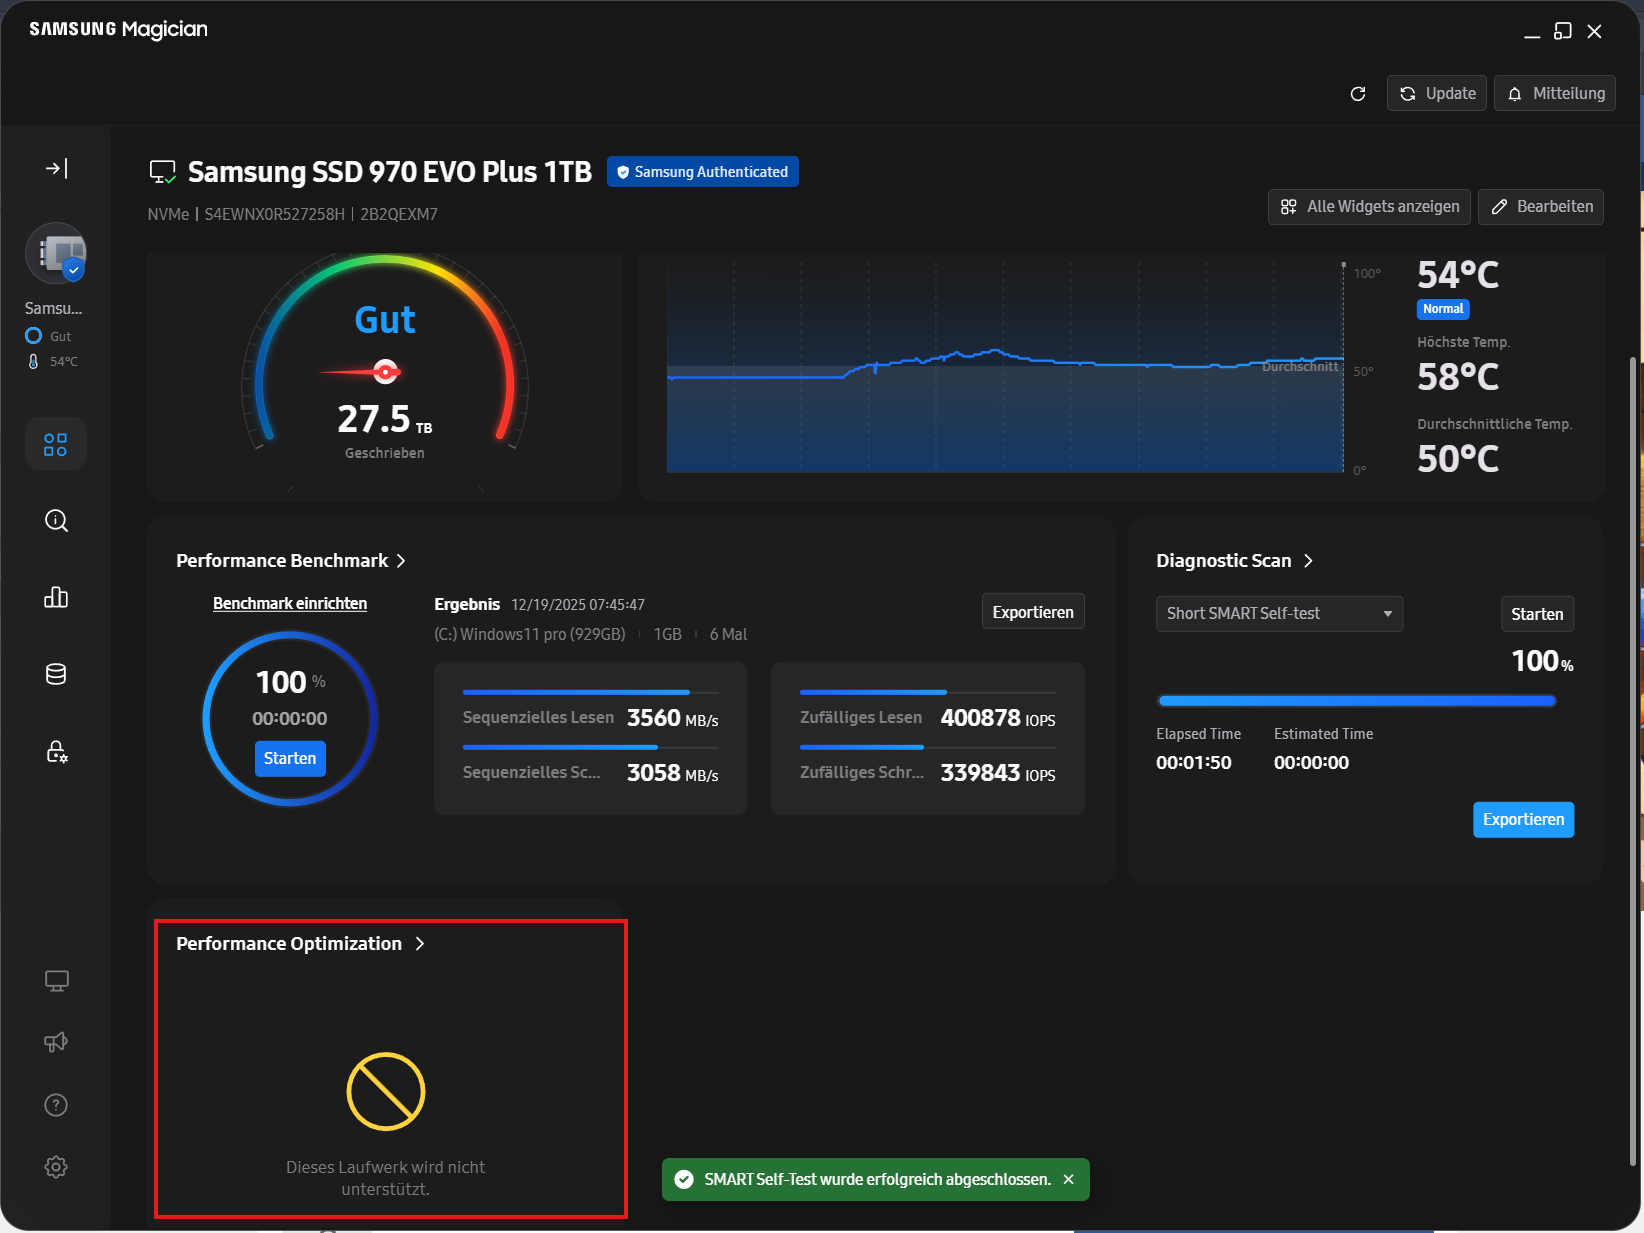Image resolution: width=1644 pixels, height=1233 pixels.
Task: Dismiss the SMART Self-Test success notification
Action: (x=1068, y=1180)
